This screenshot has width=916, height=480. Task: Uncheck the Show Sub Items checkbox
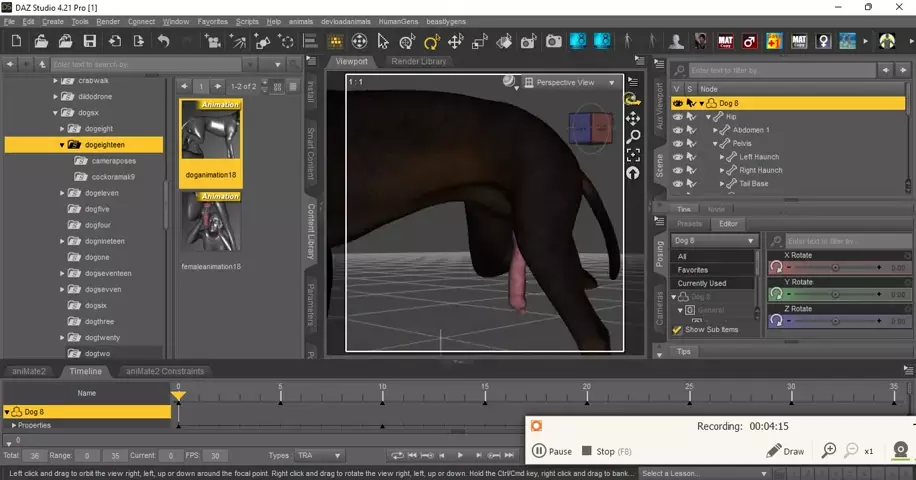click(x=677, y=330)
